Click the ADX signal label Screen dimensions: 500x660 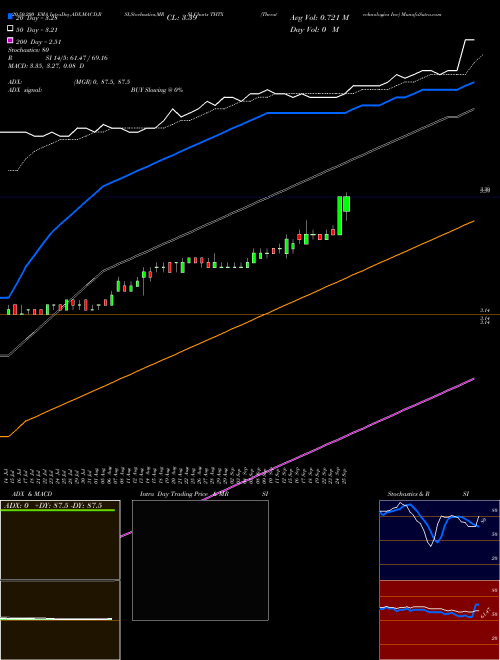click(x=25, y=90)
